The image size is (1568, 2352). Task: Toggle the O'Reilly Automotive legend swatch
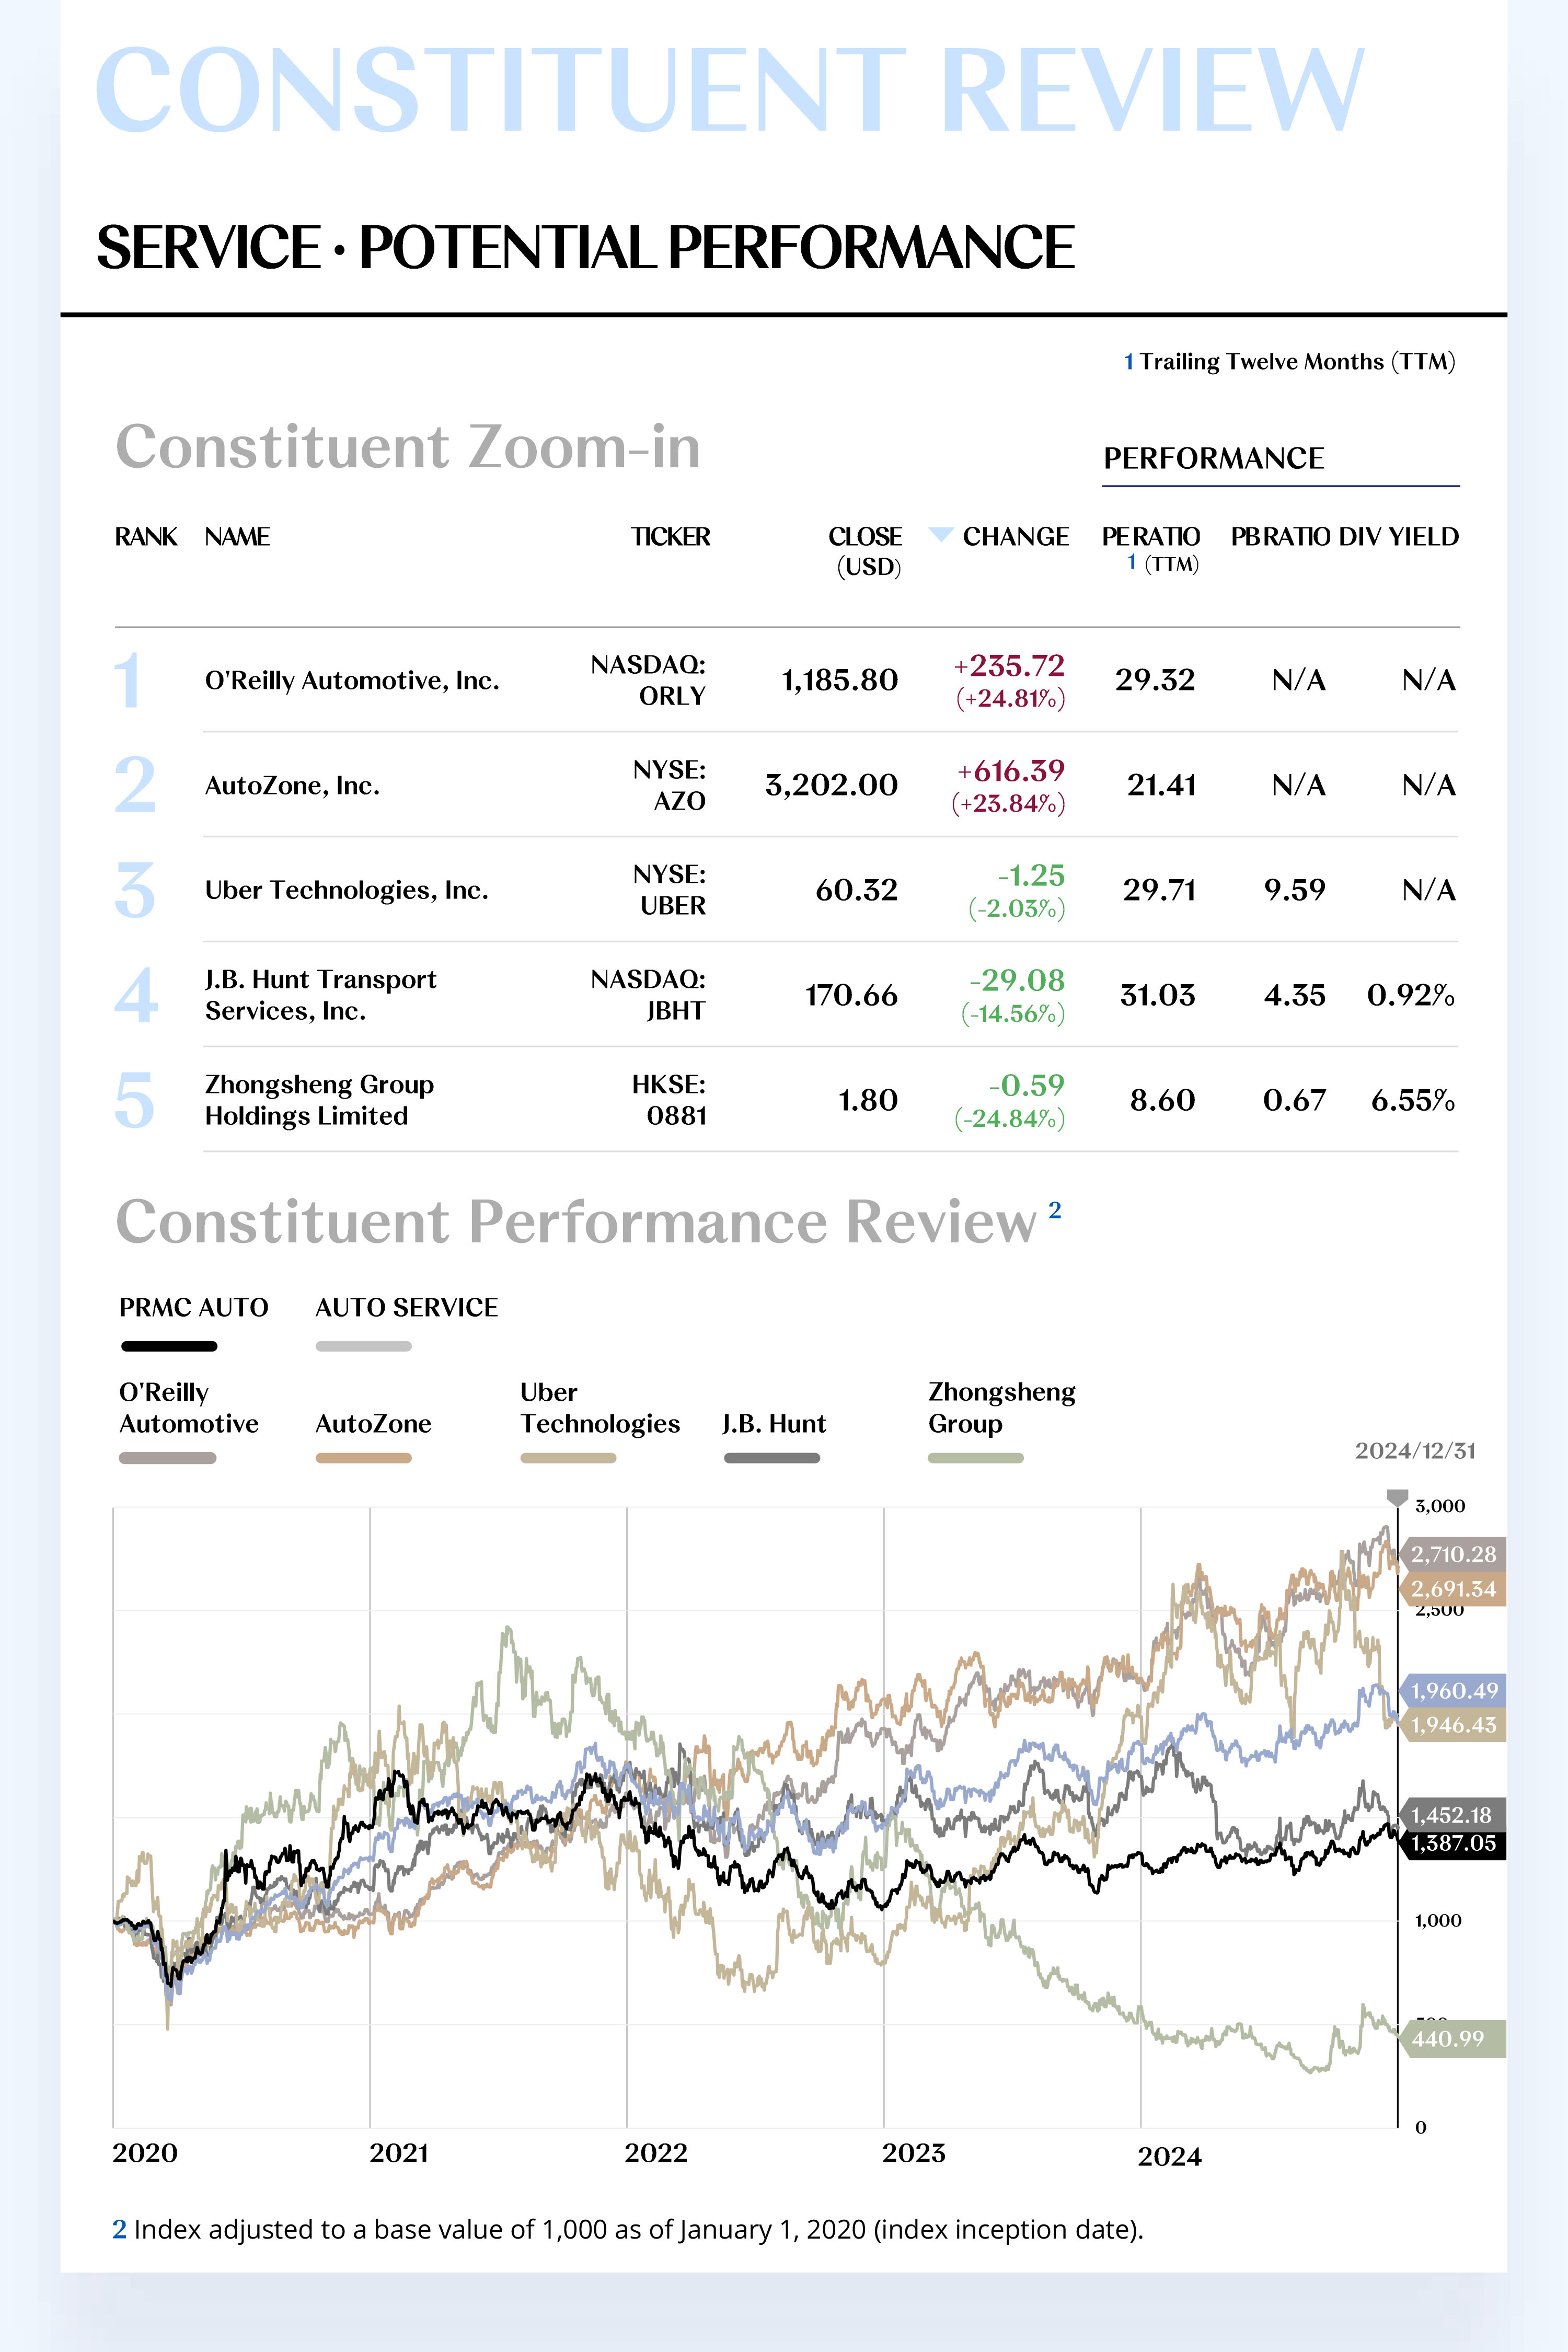coord(167,1458)
